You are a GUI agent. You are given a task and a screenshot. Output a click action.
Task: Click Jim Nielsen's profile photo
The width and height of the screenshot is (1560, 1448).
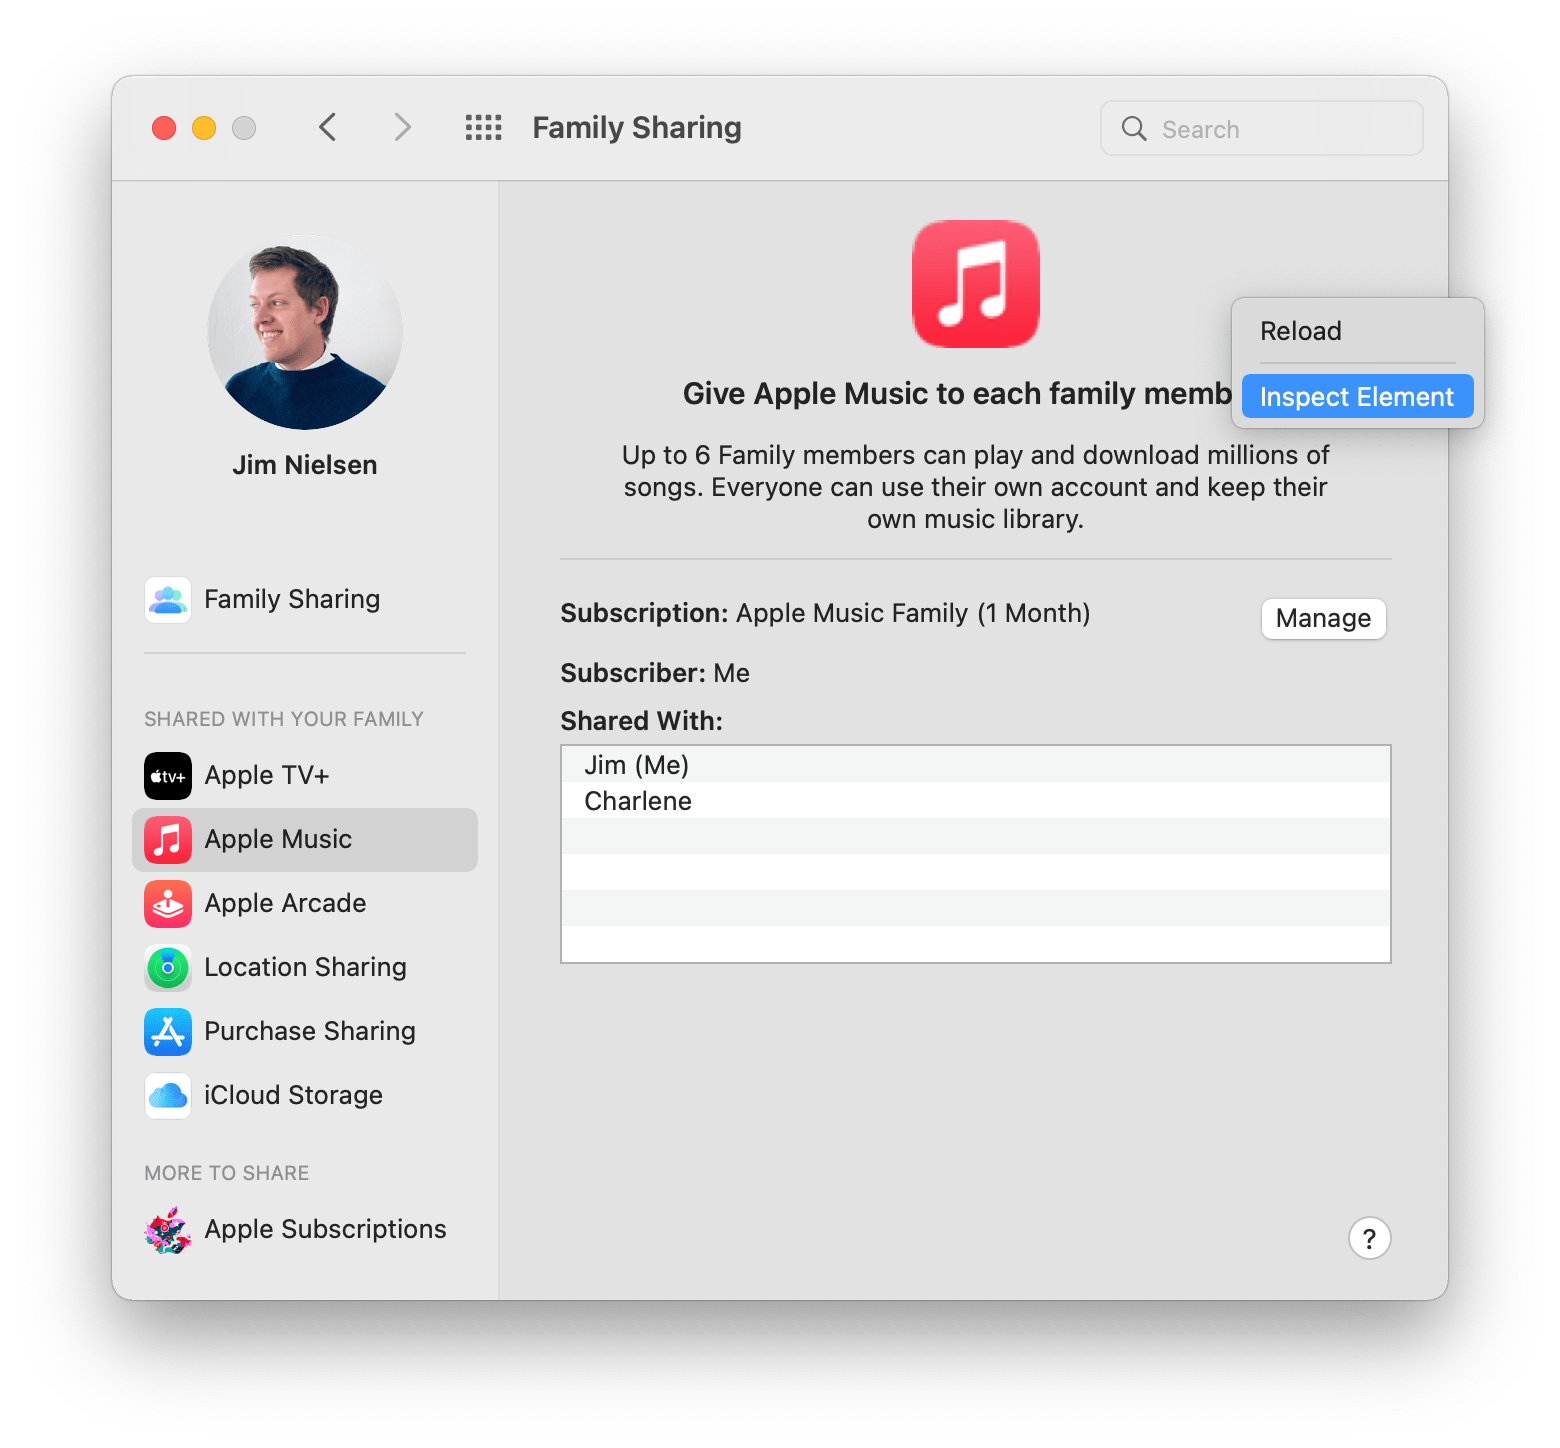[305, 332]
